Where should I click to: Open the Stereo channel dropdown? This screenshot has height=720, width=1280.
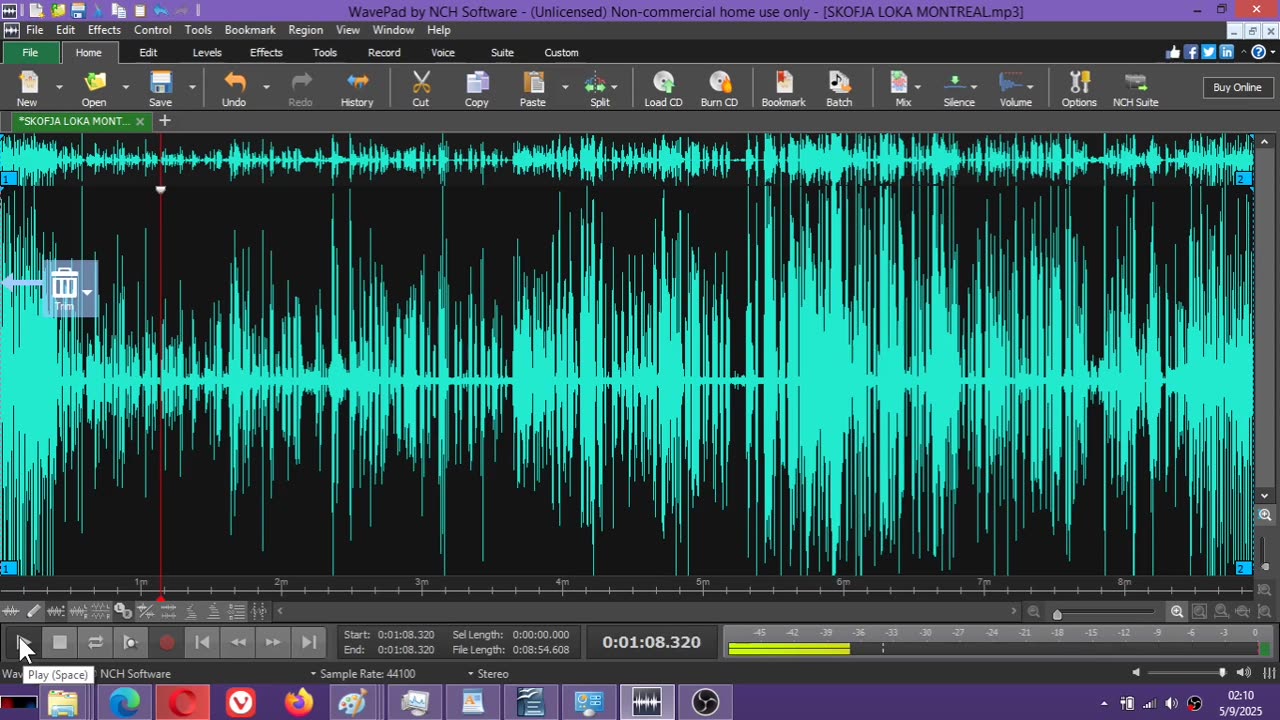488,674
